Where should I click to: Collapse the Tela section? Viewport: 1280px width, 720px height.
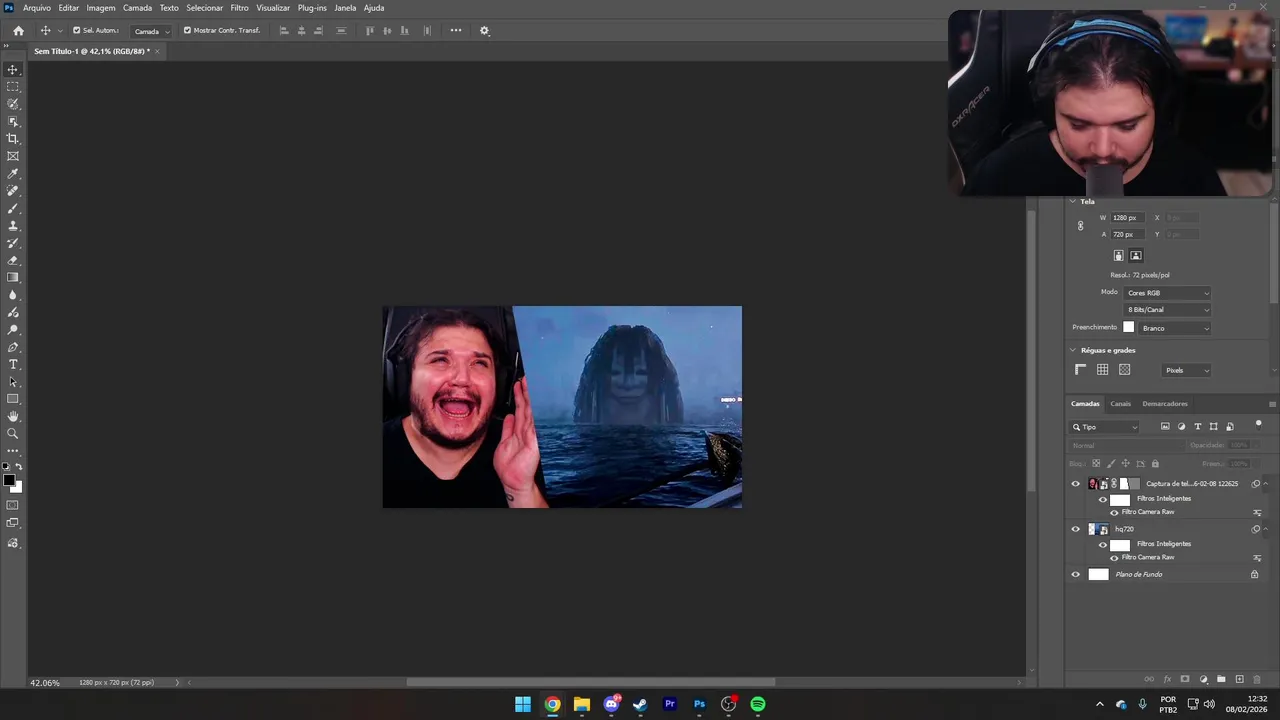pos(1073,202)
